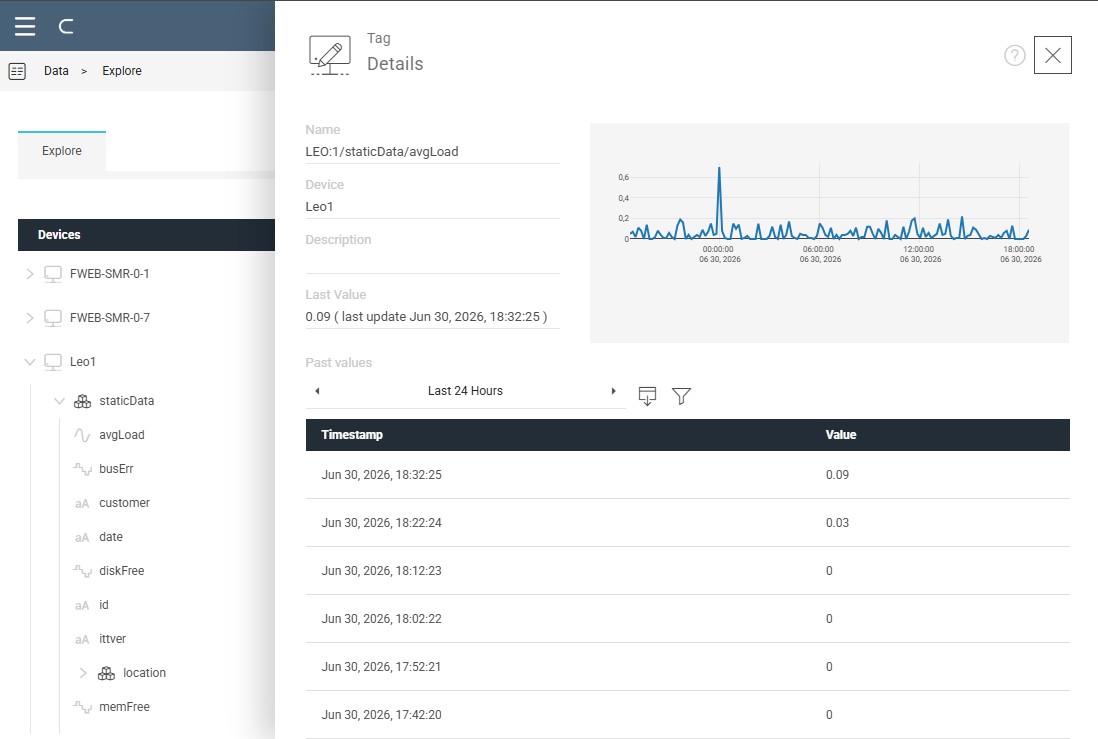Viewport: 1098px width, 739px height.
Task: Select the diskFree tag in tree
Action: 122,571
